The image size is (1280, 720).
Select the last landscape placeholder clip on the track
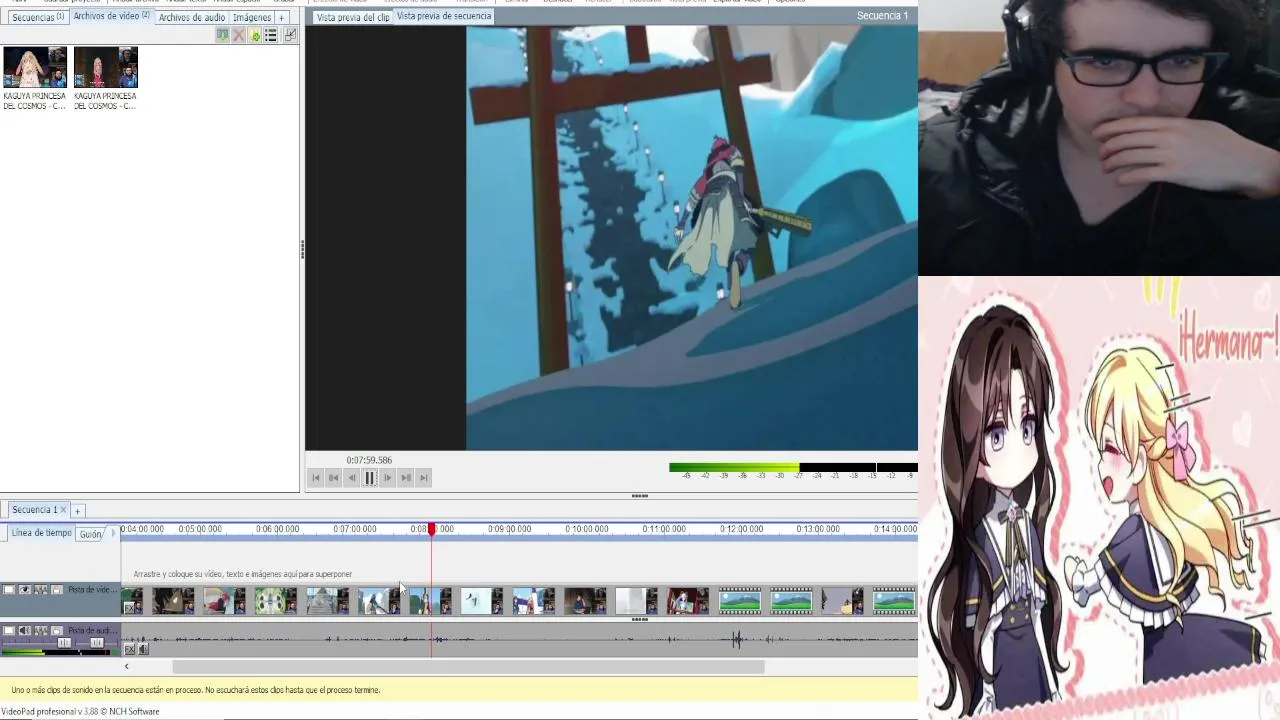click(x=894, y=601)
